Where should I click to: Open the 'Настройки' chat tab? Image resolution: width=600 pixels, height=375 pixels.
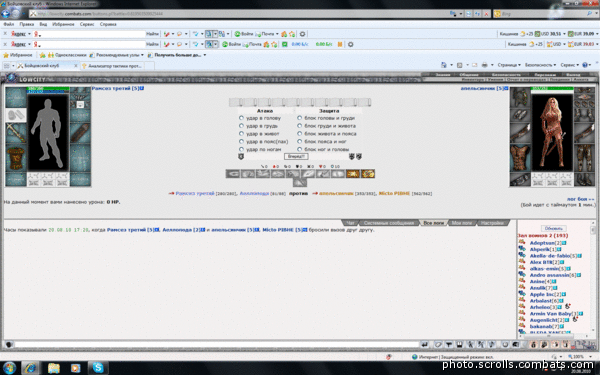tap(492, 223)
